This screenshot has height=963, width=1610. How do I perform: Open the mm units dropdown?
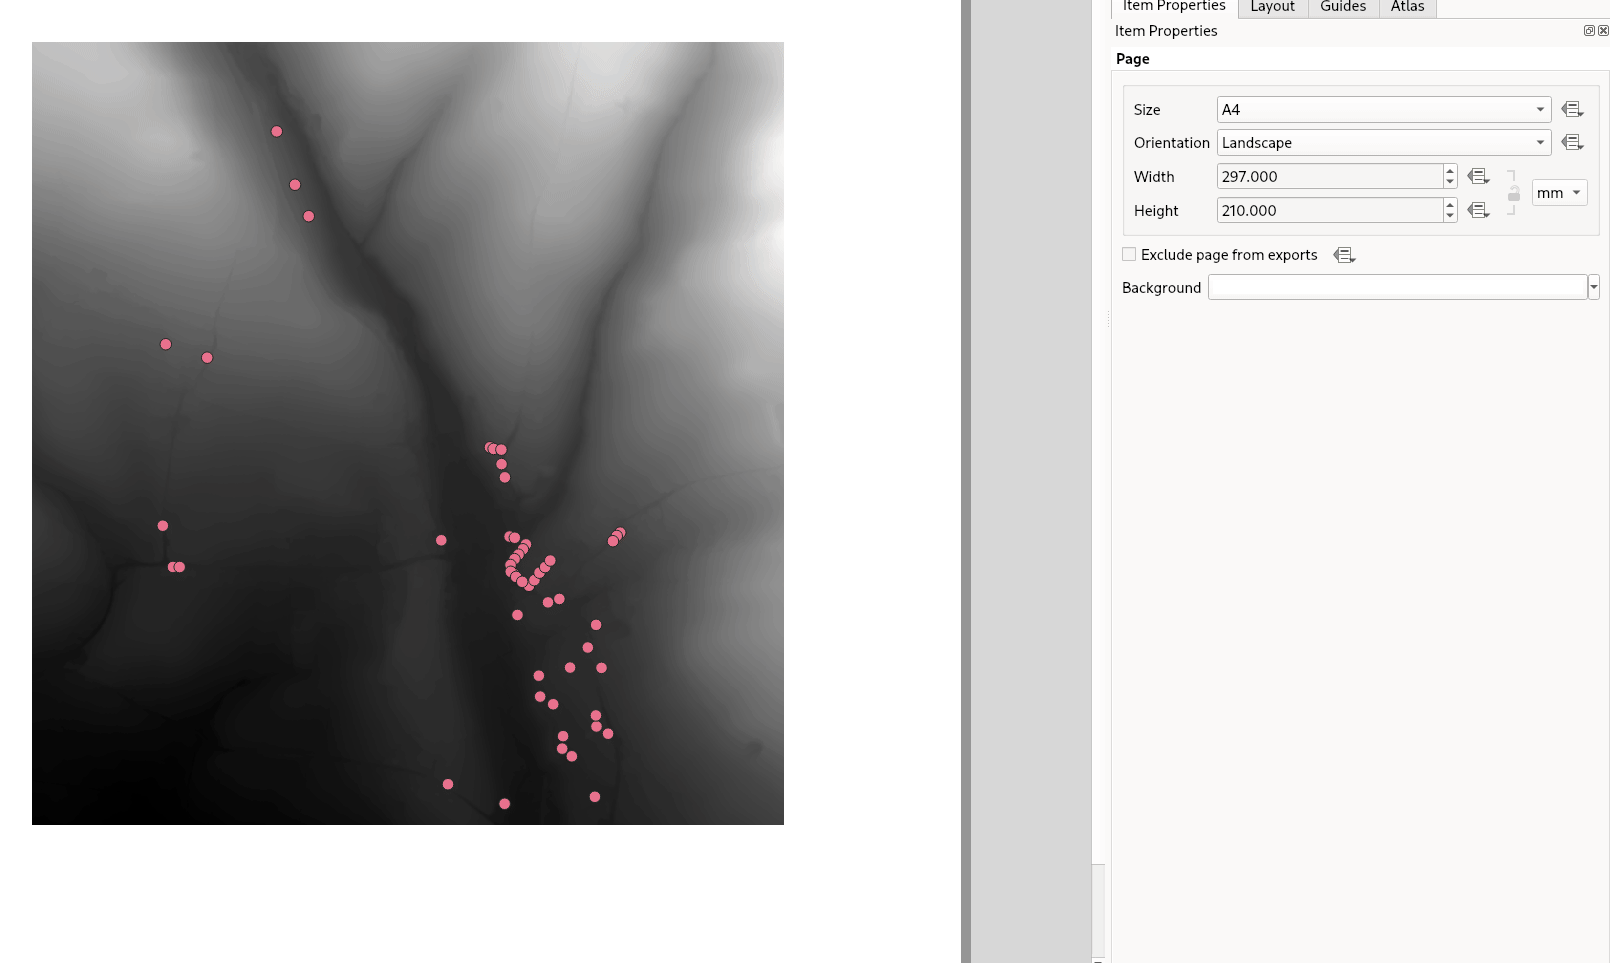[x=1559, y=193]
